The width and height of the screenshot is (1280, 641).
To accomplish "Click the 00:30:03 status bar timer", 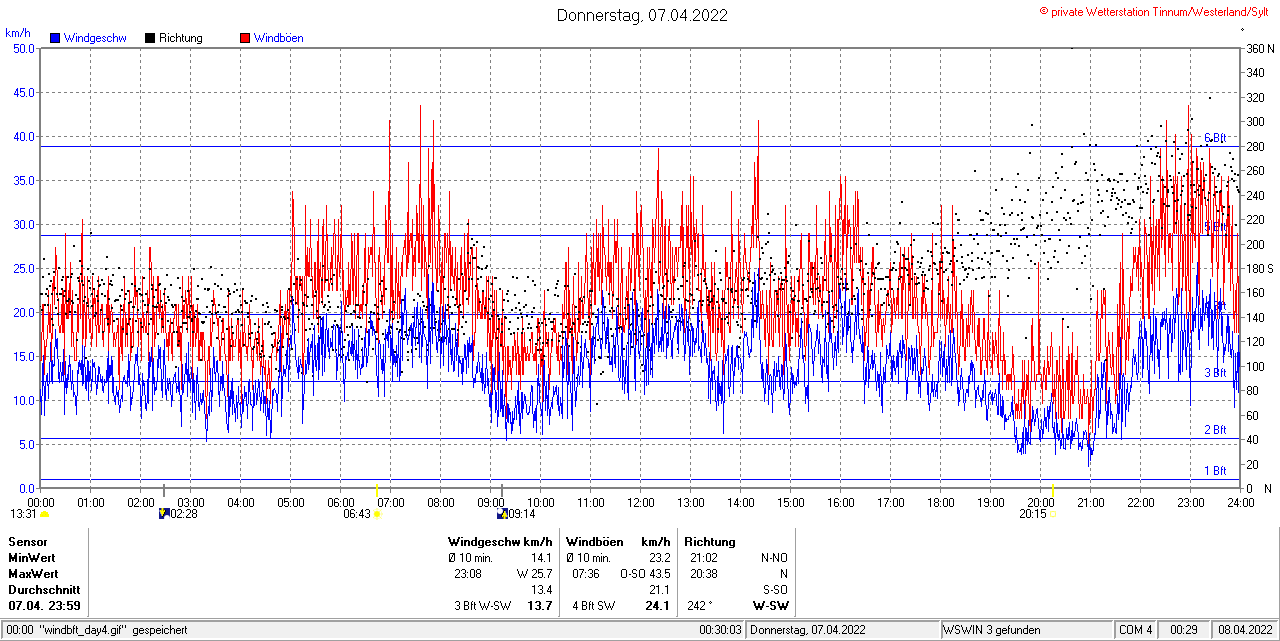I will click(x=721, y=630).
